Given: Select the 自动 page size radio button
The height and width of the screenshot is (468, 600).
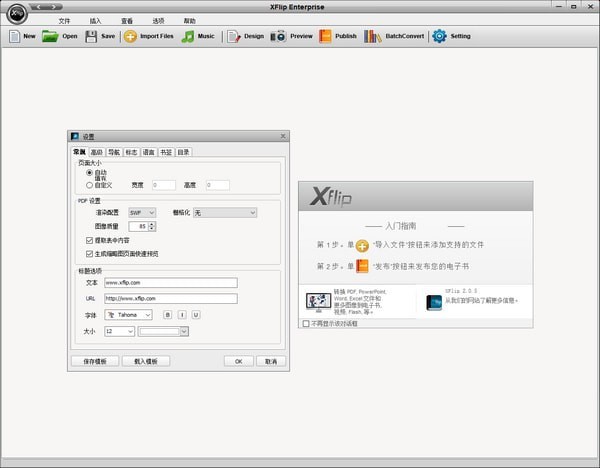Looking at the screenshot, I should point(89,173).
